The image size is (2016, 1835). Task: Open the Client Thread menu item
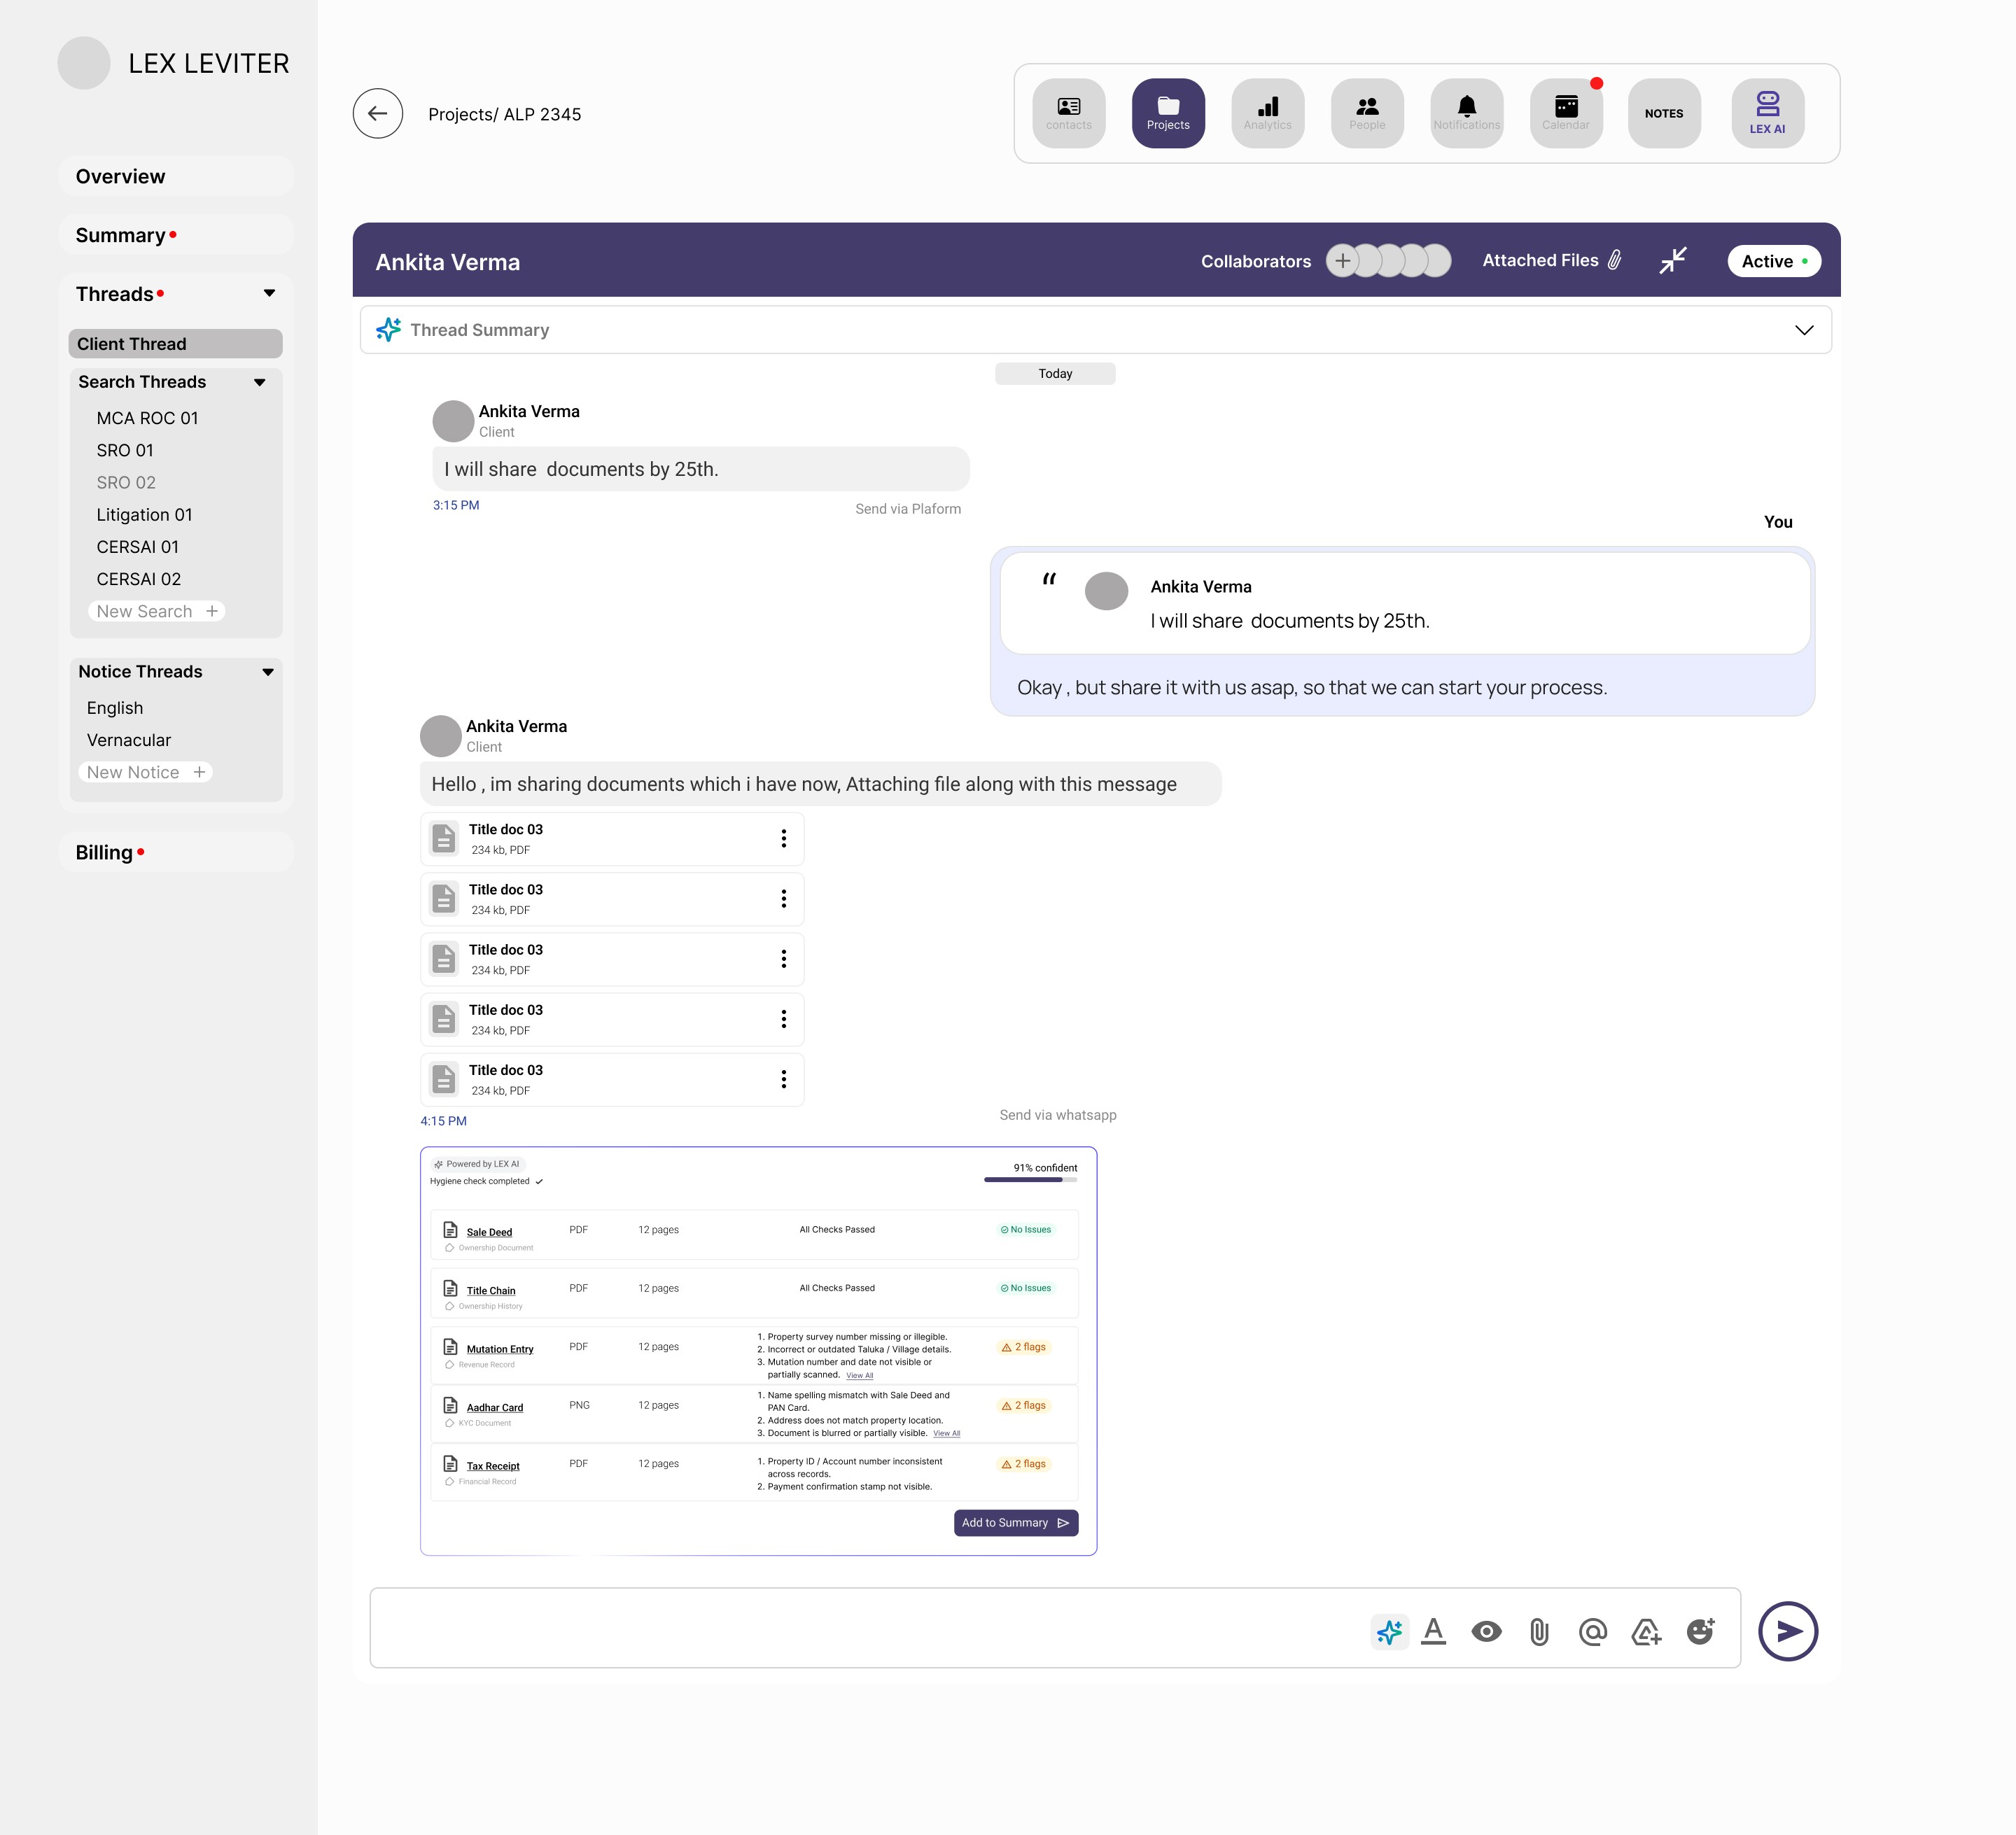coord(131,343)
